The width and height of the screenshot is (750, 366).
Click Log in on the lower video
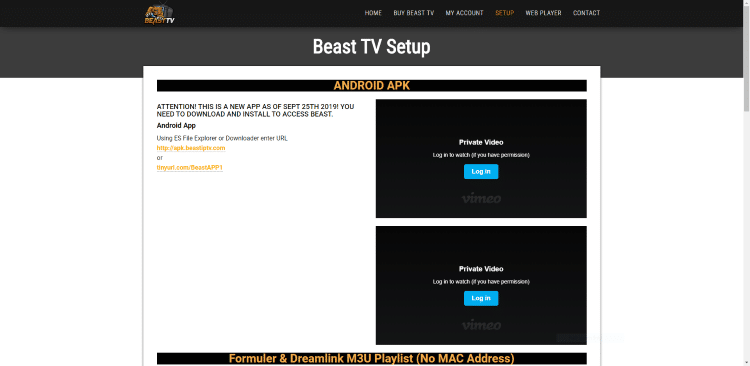(481, 298)
